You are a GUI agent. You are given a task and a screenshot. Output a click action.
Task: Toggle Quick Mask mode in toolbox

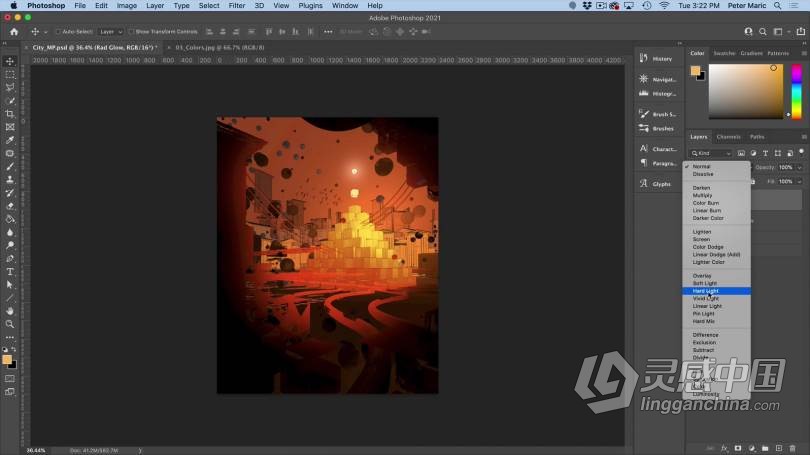pyautogui.click(x=10, y=379)
